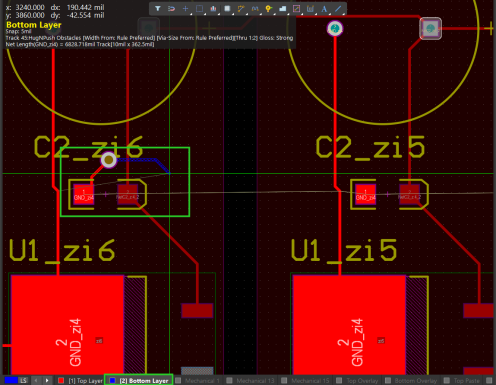This screenshot has height=385, width=496.
Task: Click the Bottom Overlay layer tab
Action: tap(412, 380)
